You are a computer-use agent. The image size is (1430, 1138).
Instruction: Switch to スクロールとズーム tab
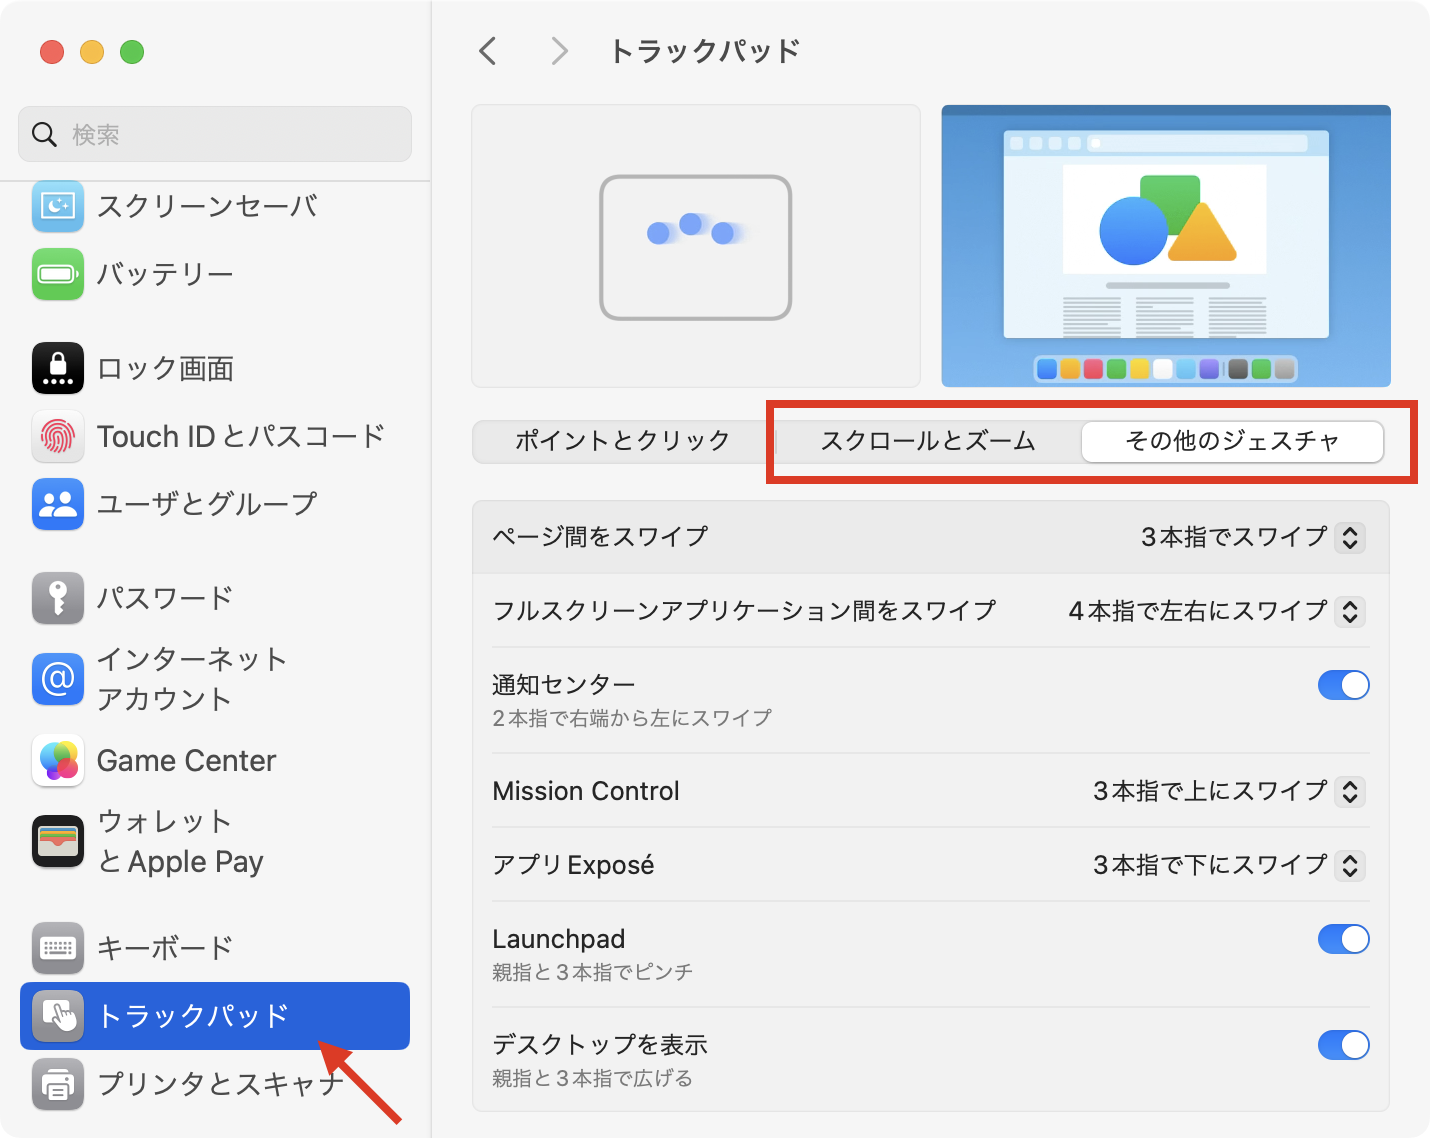(x=928, y=441)
